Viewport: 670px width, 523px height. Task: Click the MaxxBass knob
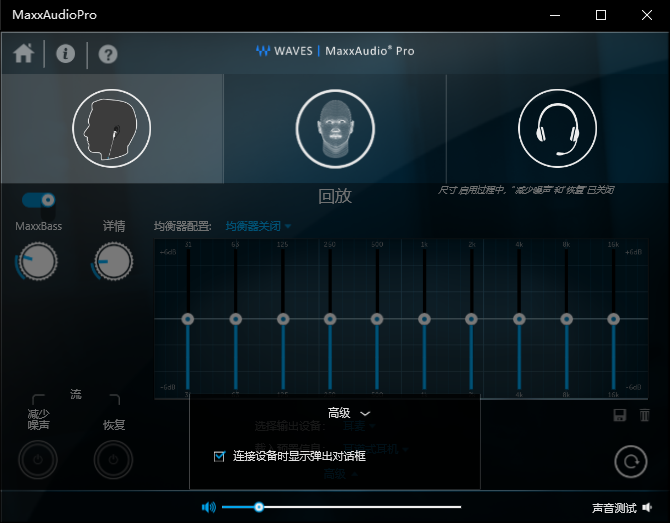38,262
